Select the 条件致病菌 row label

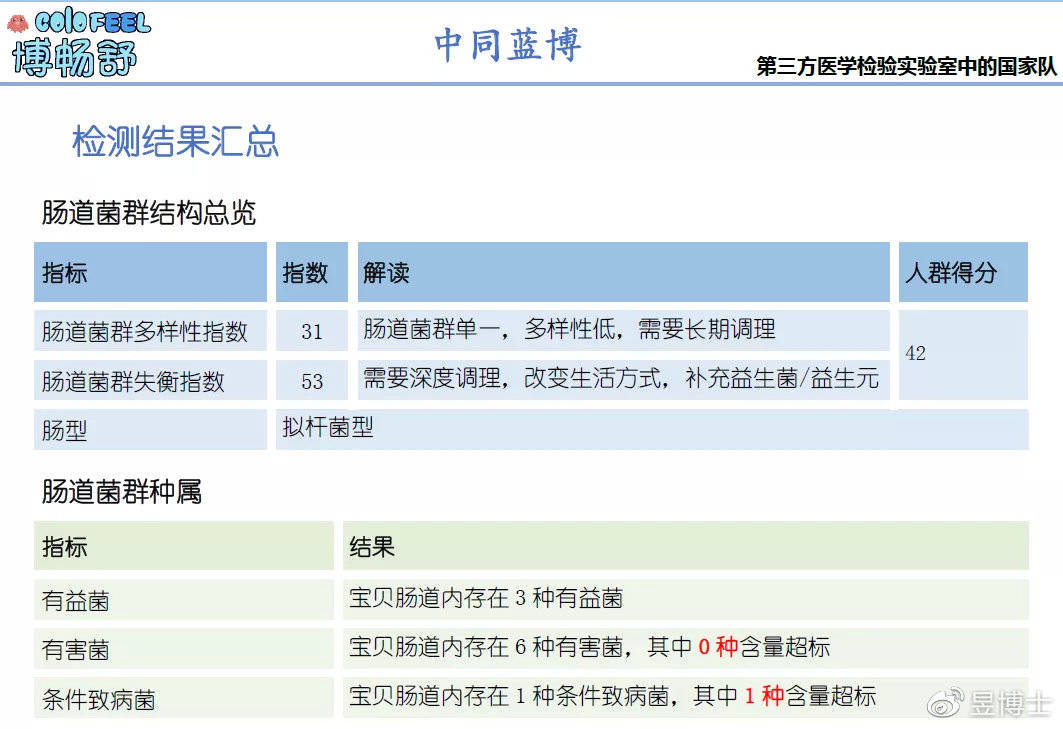[x=184, y=698]
